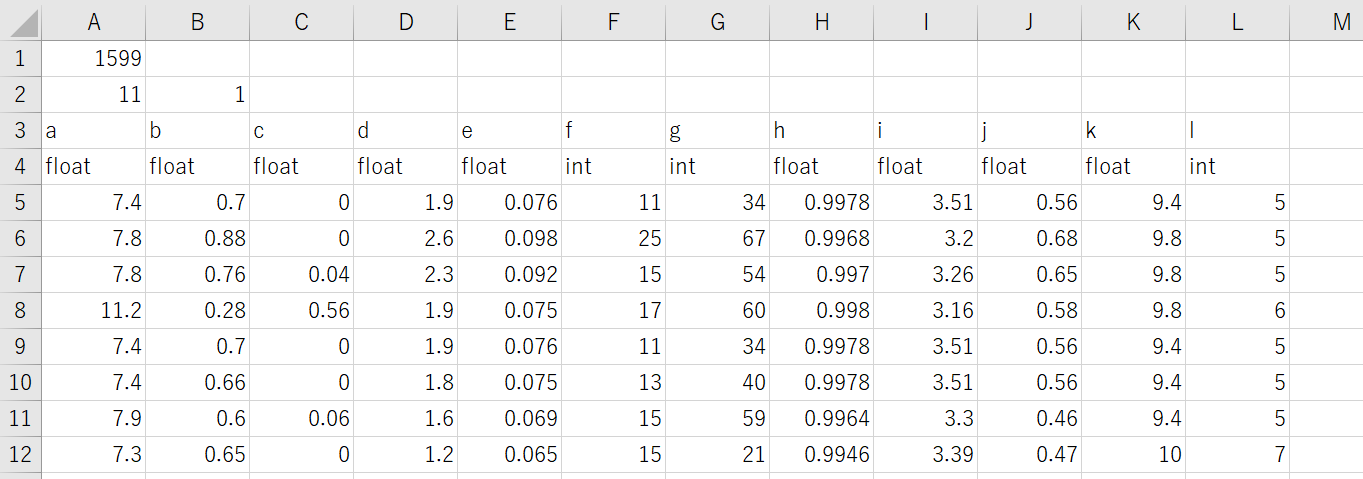Select cell I11 containing 3.3

(x=925, y=418)
